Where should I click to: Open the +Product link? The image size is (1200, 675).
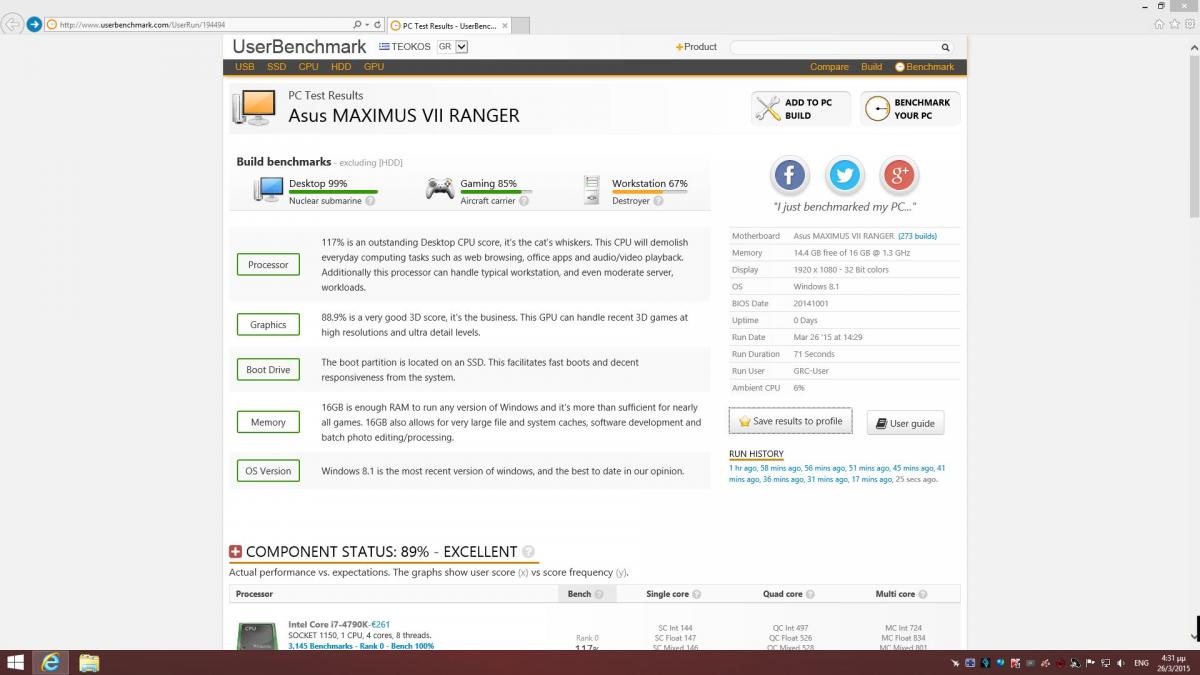[x=696, y=47]
